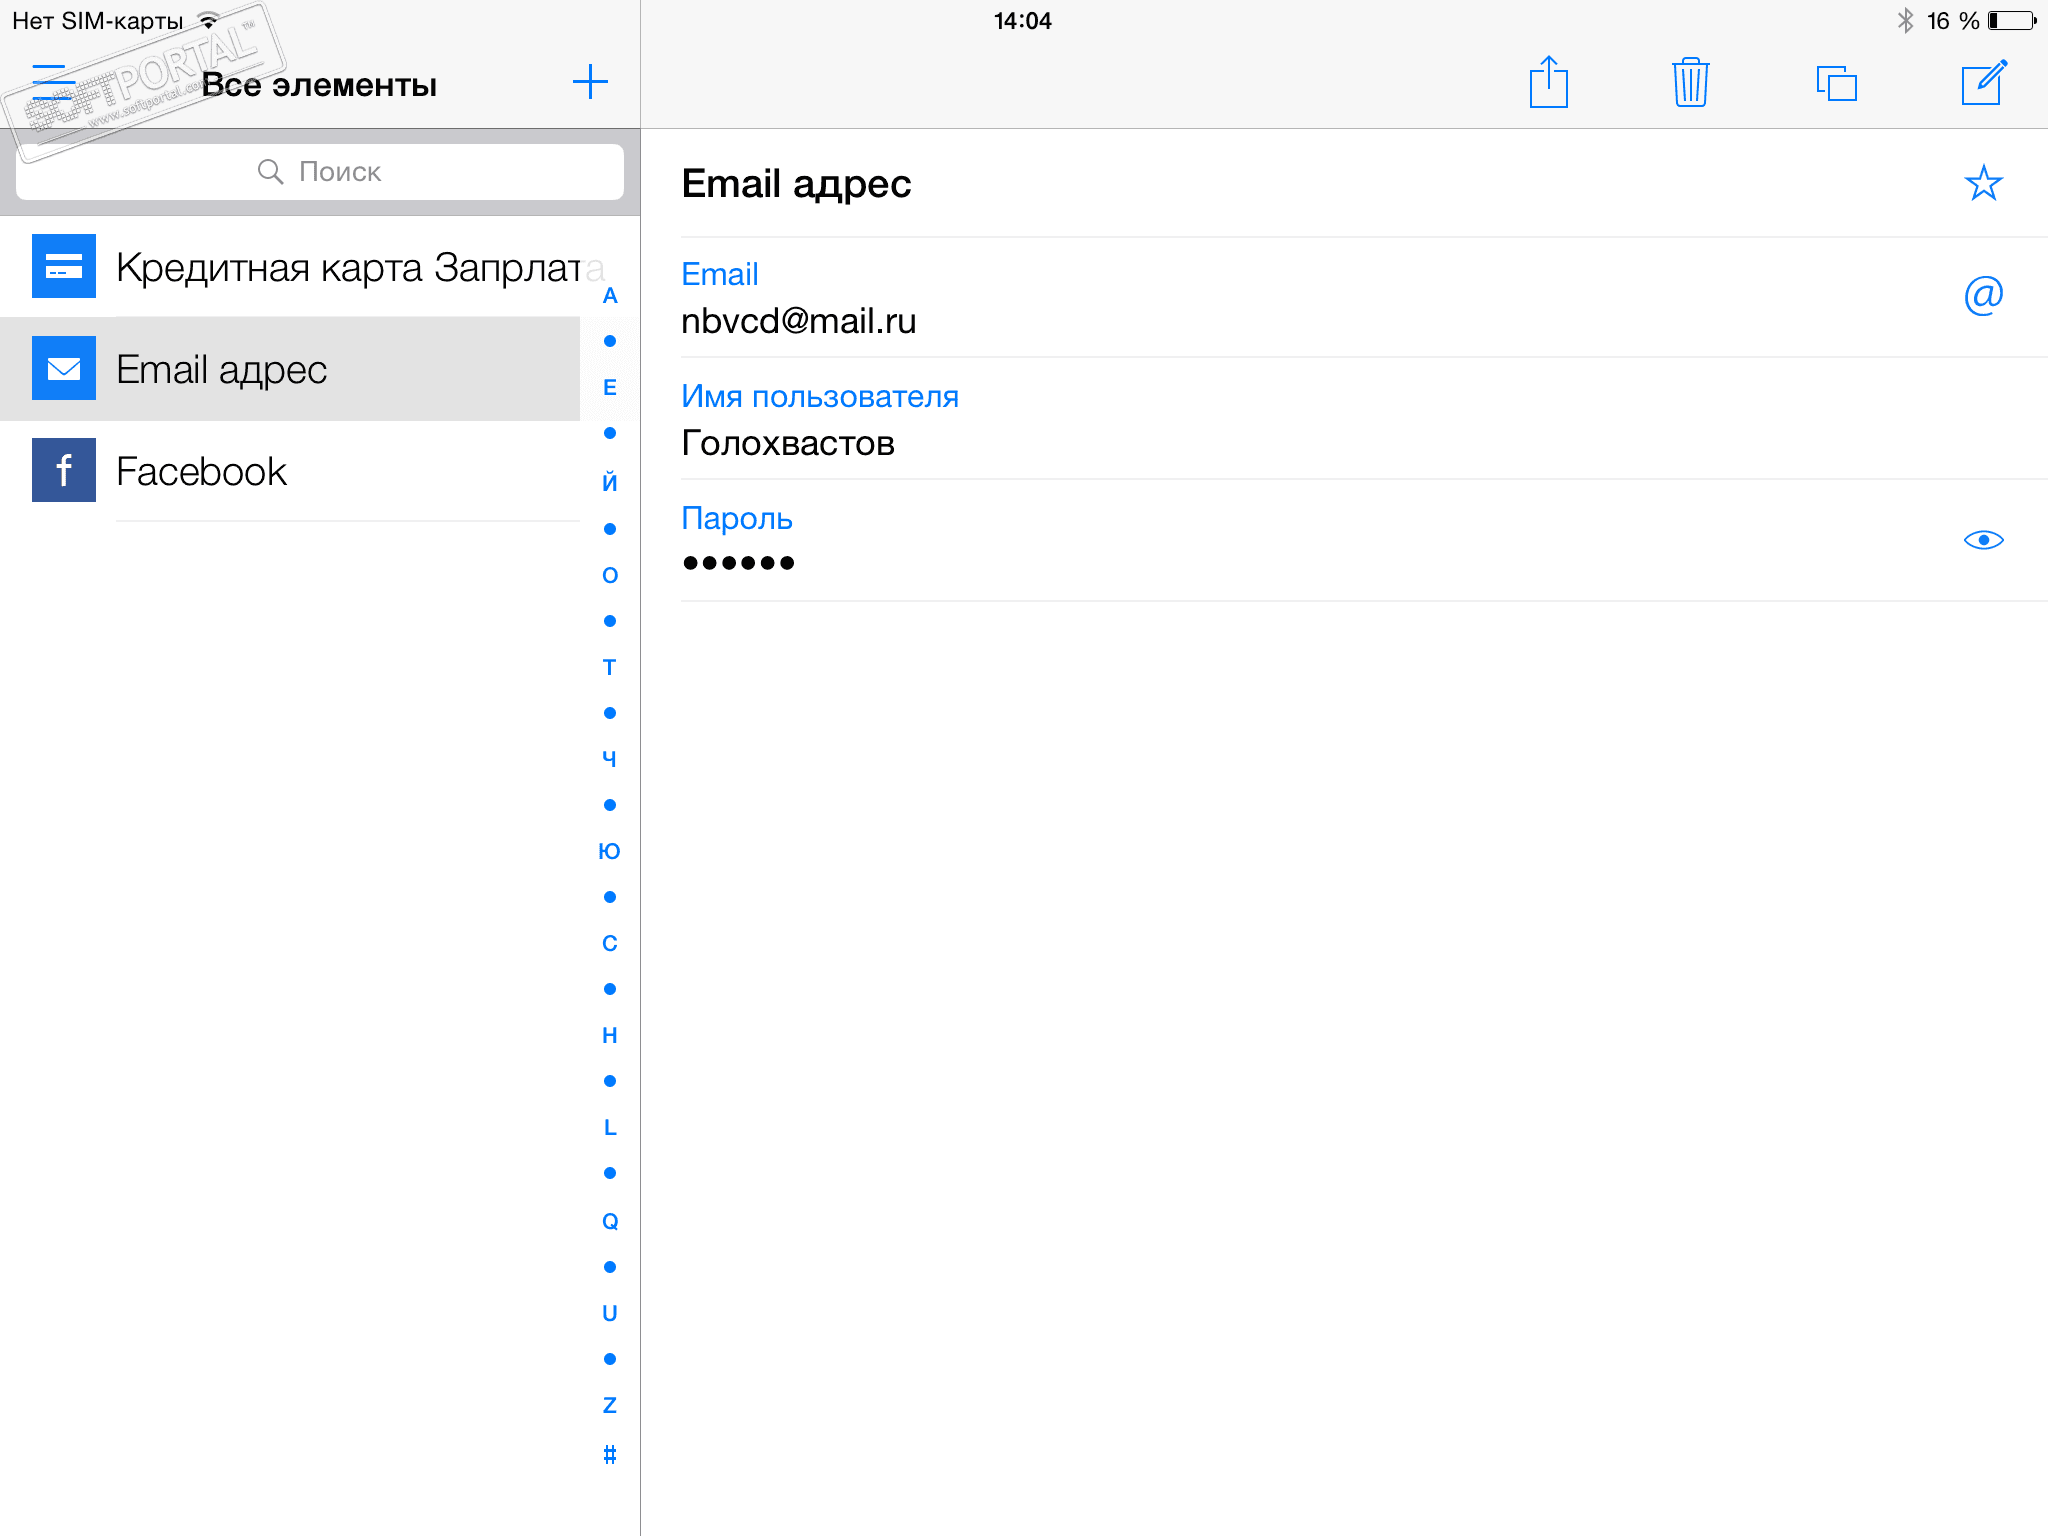Image resolution: width=2048 pixels, height=1536 pixels.
Task: Jump to index letter Т
Action: click(x=610, y=667)
